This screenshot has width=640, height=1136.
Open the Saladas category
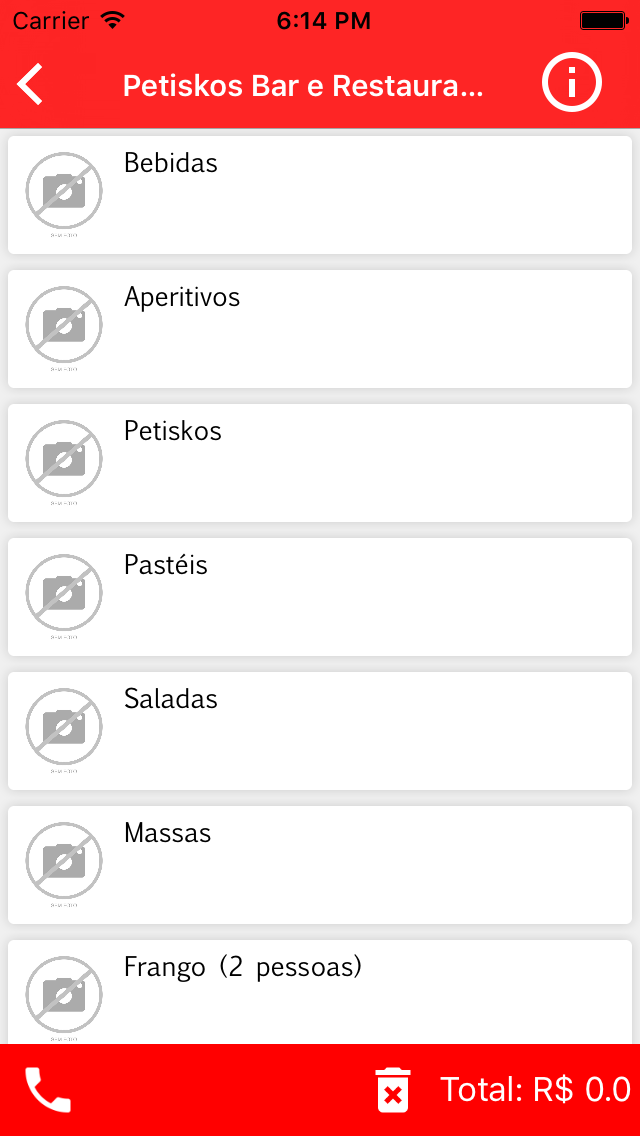coord(171,699)
